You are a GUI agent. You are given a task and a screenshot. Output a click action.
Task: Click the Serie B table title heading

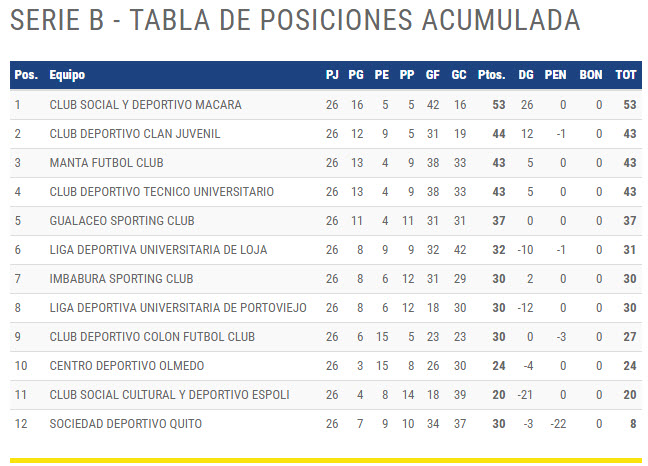coord(295,20)
